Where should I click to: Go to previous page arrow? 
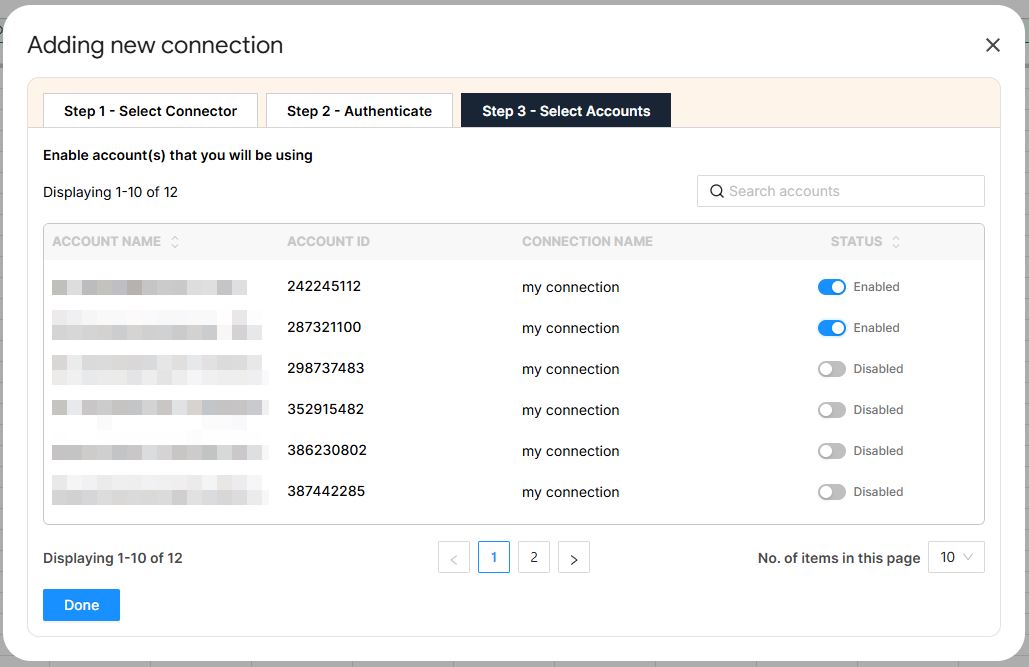pos(453,557)
